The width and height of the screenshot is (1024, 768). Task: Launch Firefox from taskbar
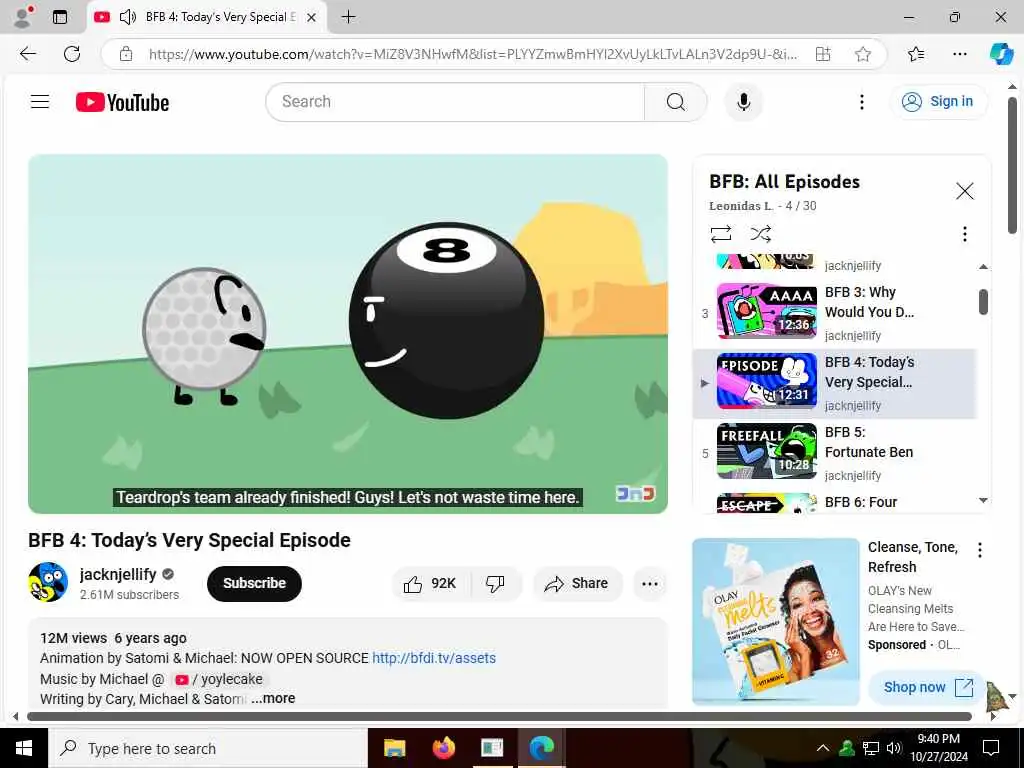[x=443, y=748]
